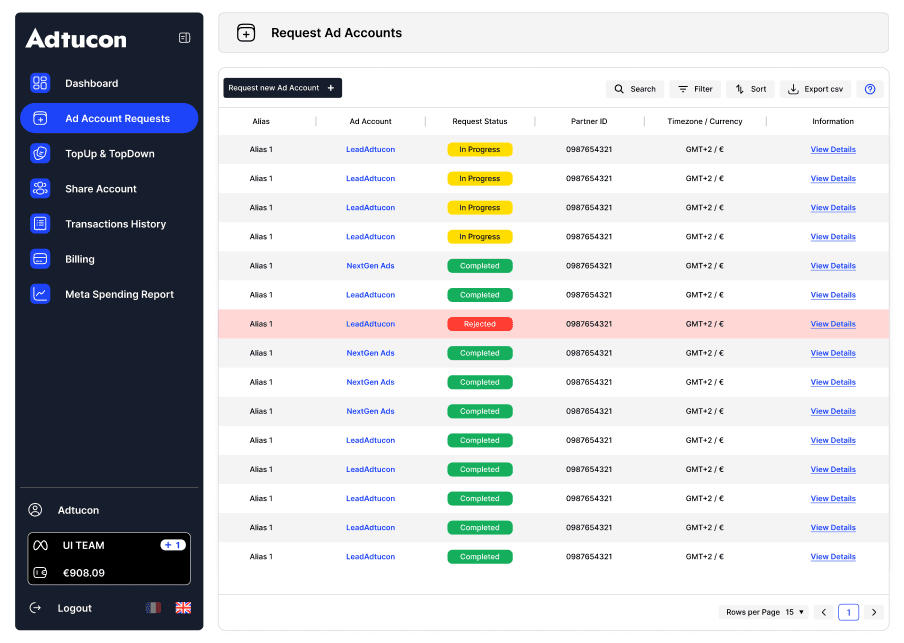This screenshot has width=904, height=643.
Task: Click the export download icon
Action: 793,89
